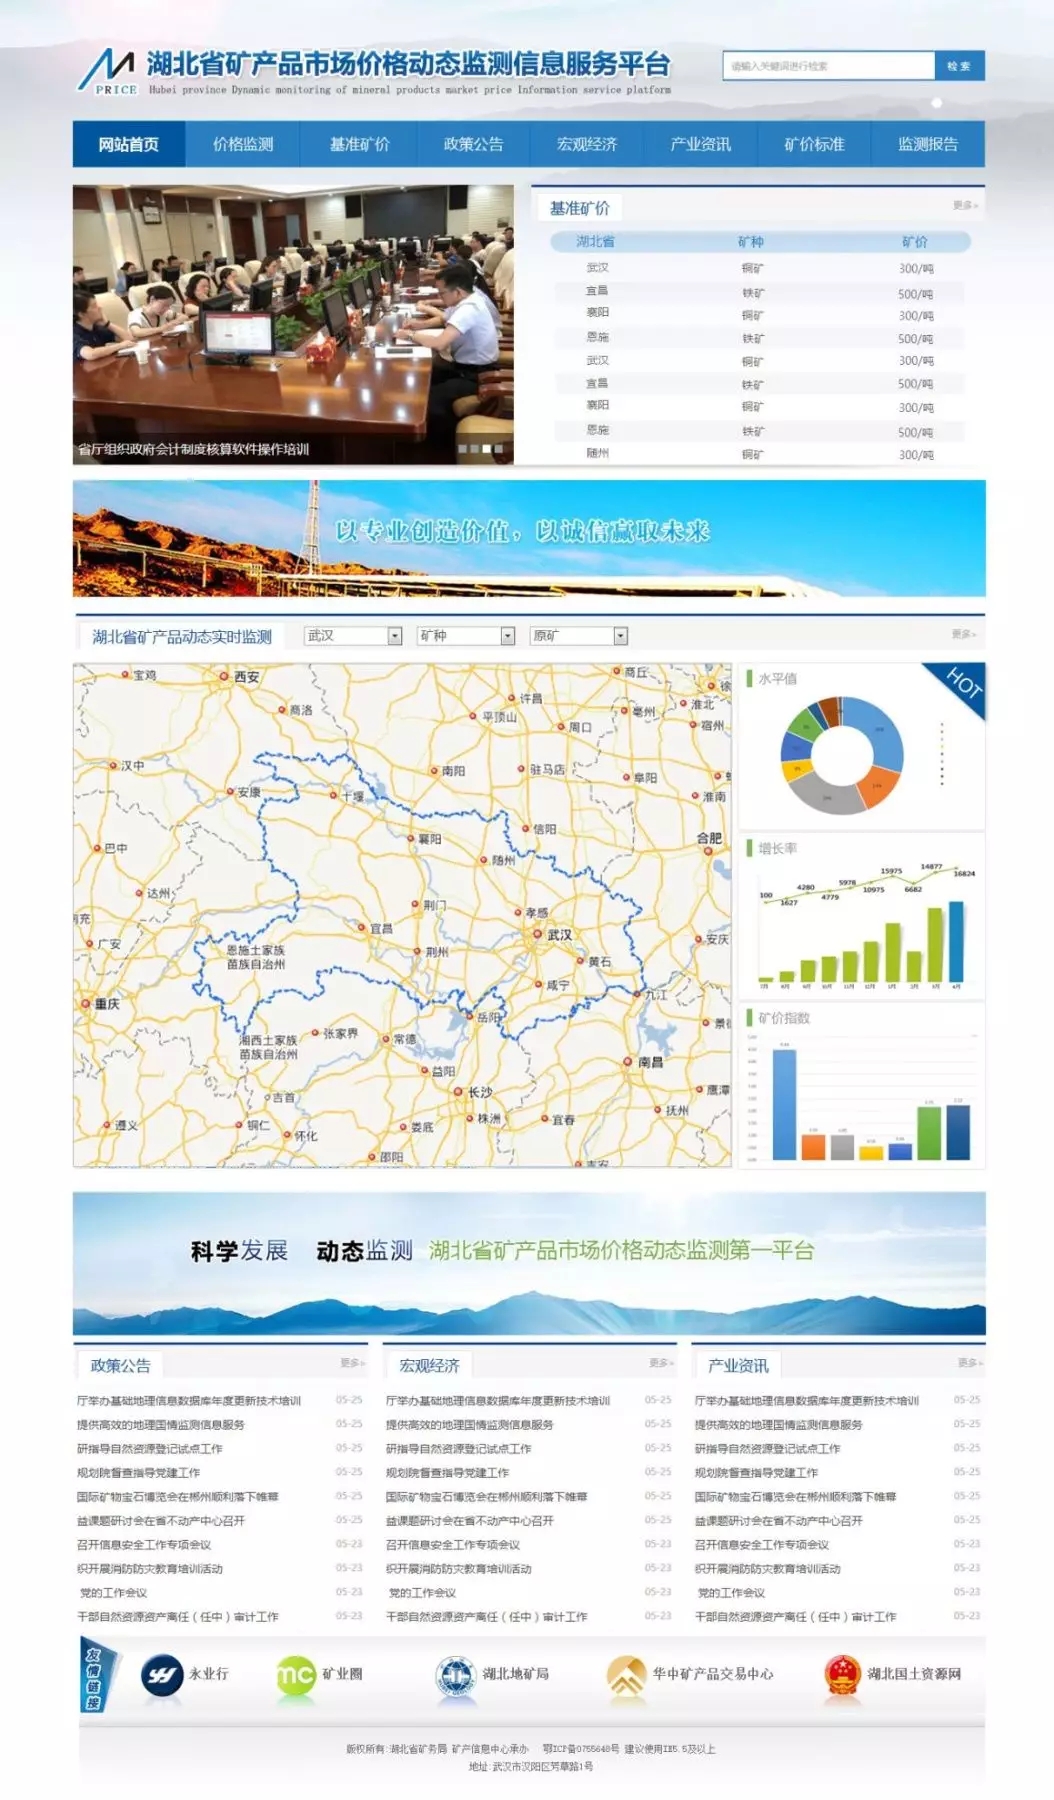The image size is (1054, 1800).
Task: Open the 矿业圈 green mc logo
Action: point(295,1675)
